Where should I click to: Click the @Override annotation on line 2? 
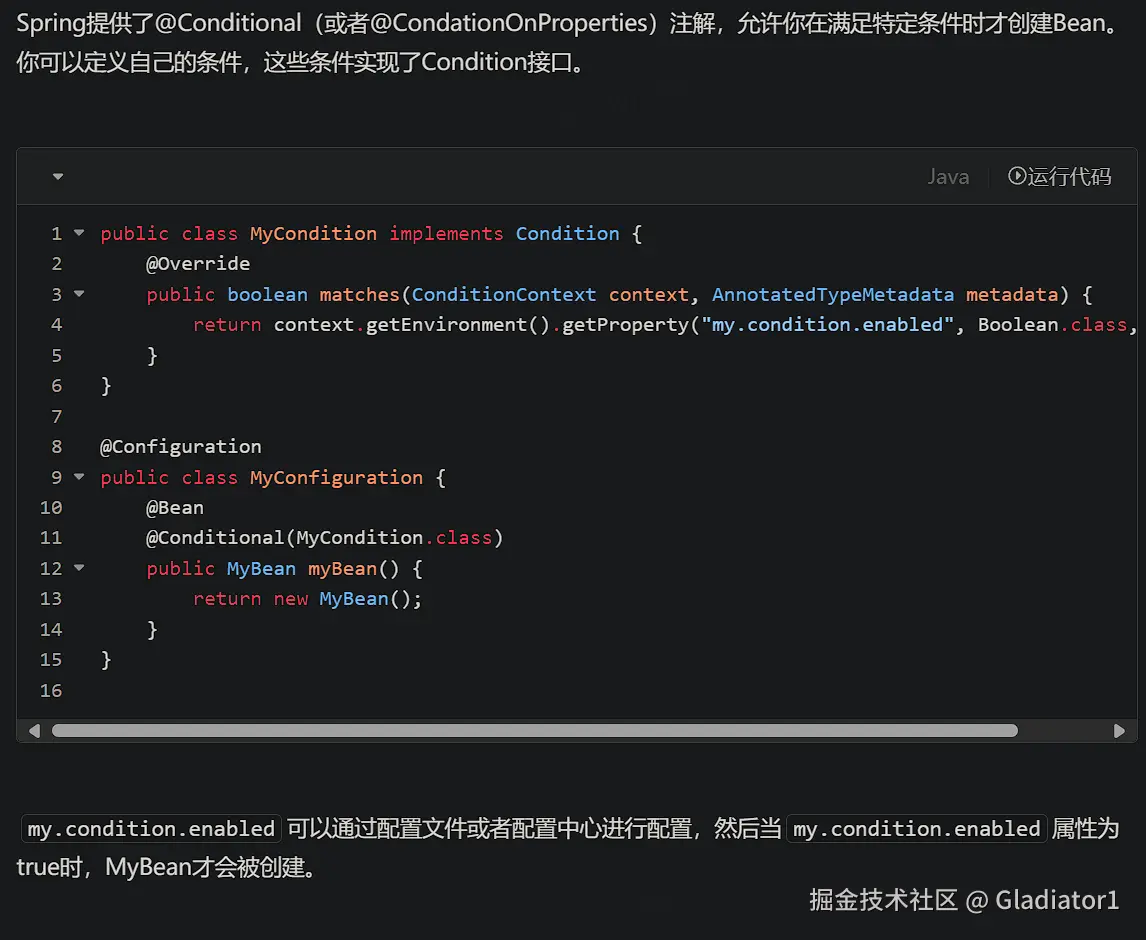pos(198,263)
